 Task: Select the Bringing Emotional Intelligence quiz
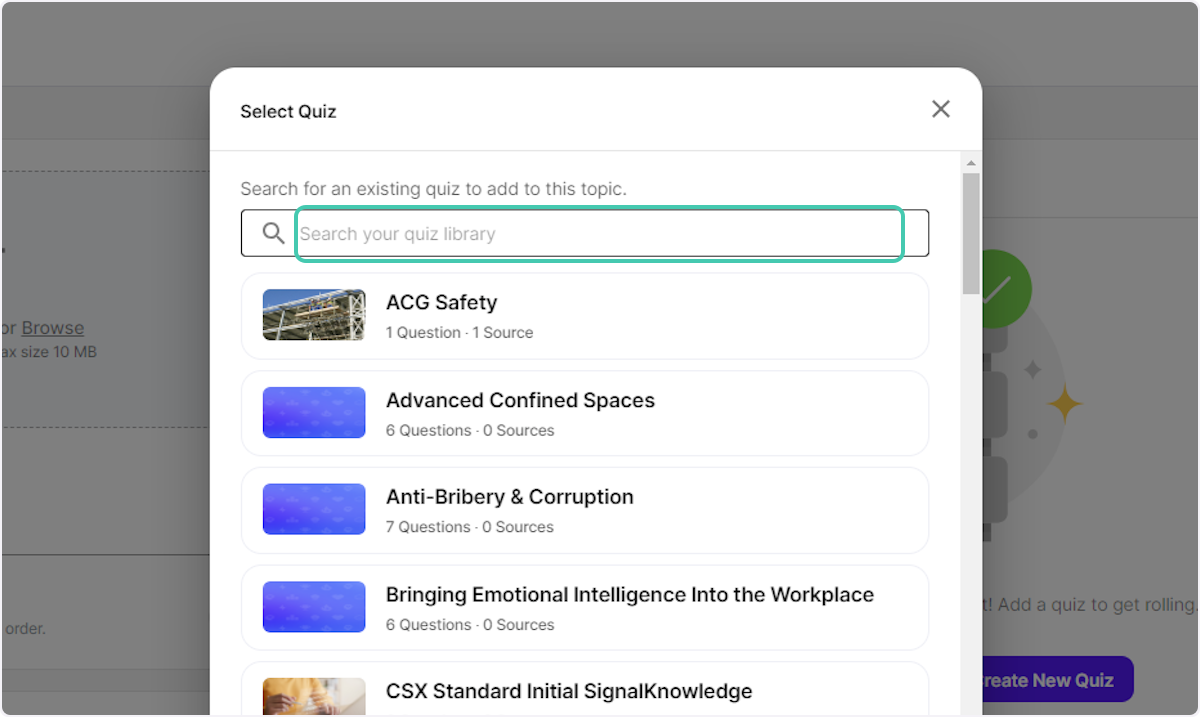[x=584, y=607]
